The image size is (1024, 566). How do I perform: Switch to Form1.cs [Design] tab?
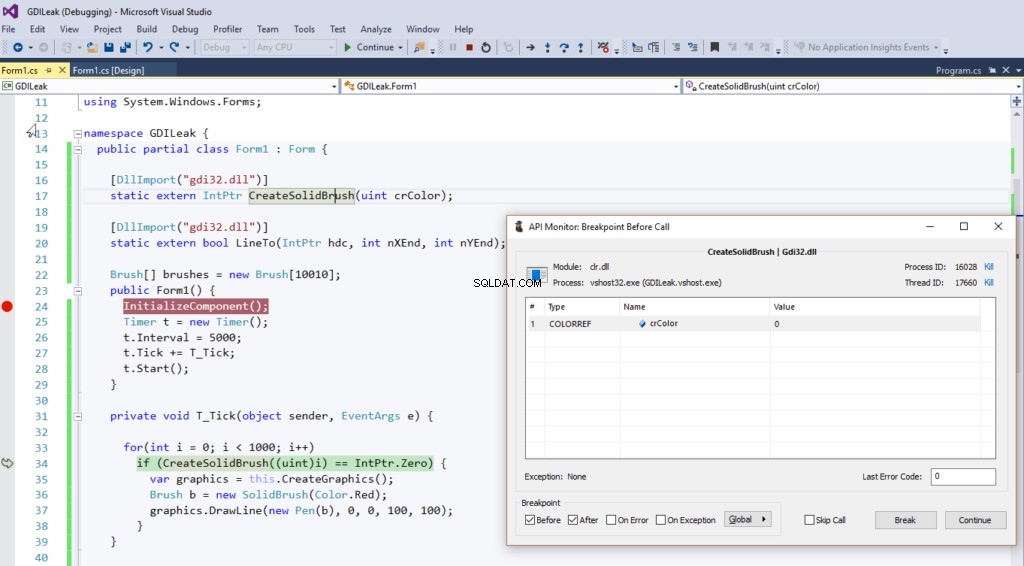[108, 70]
